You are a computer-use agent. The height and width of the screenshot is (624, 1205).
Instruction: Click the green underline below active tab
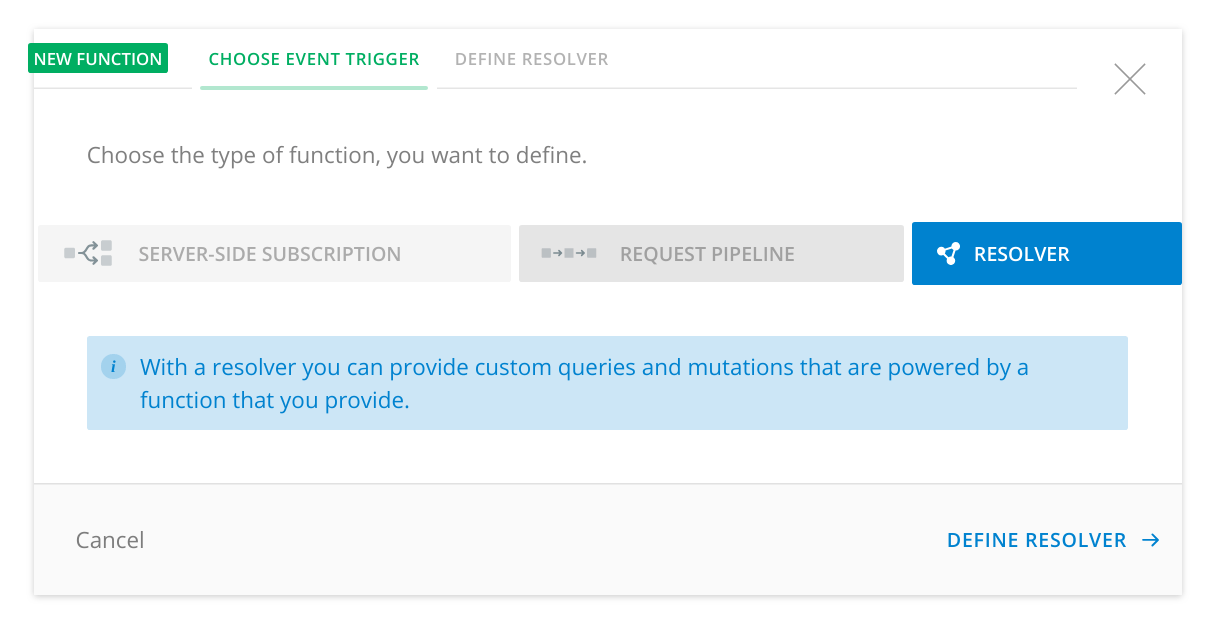(x=314, y=88)
